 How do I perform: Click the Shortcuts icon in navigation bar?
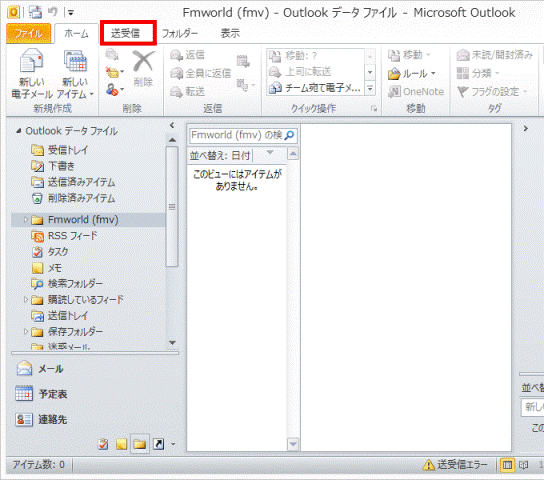pyautogui.click(x=159, y=444)
